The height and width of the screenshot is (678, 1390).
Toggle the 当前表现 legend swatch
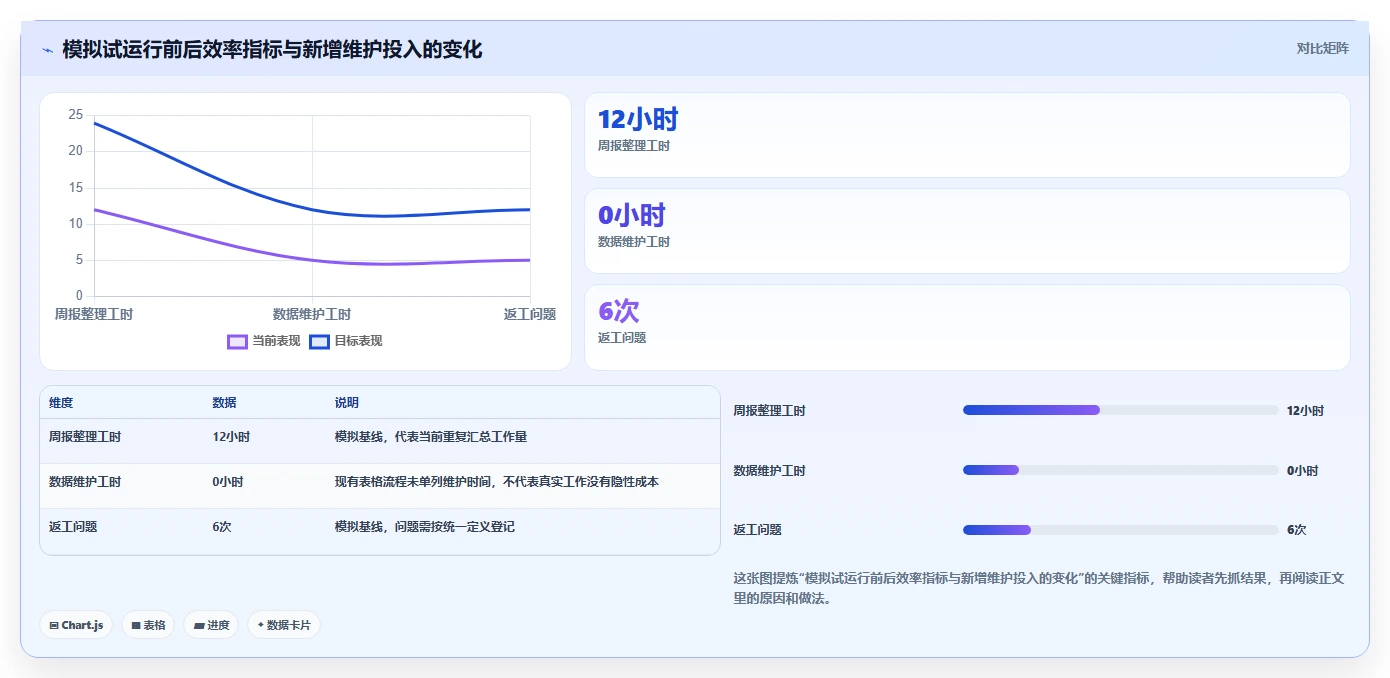click(237, 341)
